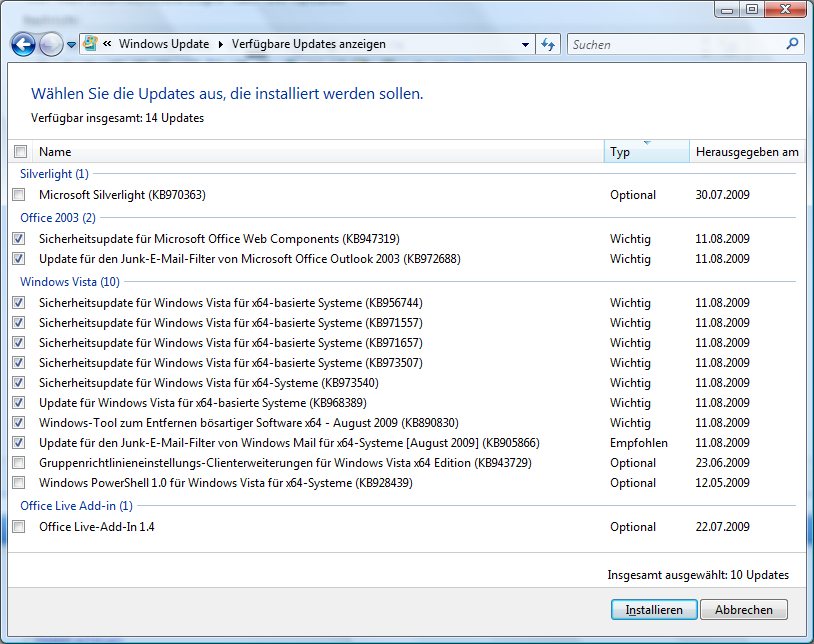Screen dimensions: 814x644
Task: Uncheck Sicherheitsupdate KB973540 checkbox
Action: tap(19, 382)
